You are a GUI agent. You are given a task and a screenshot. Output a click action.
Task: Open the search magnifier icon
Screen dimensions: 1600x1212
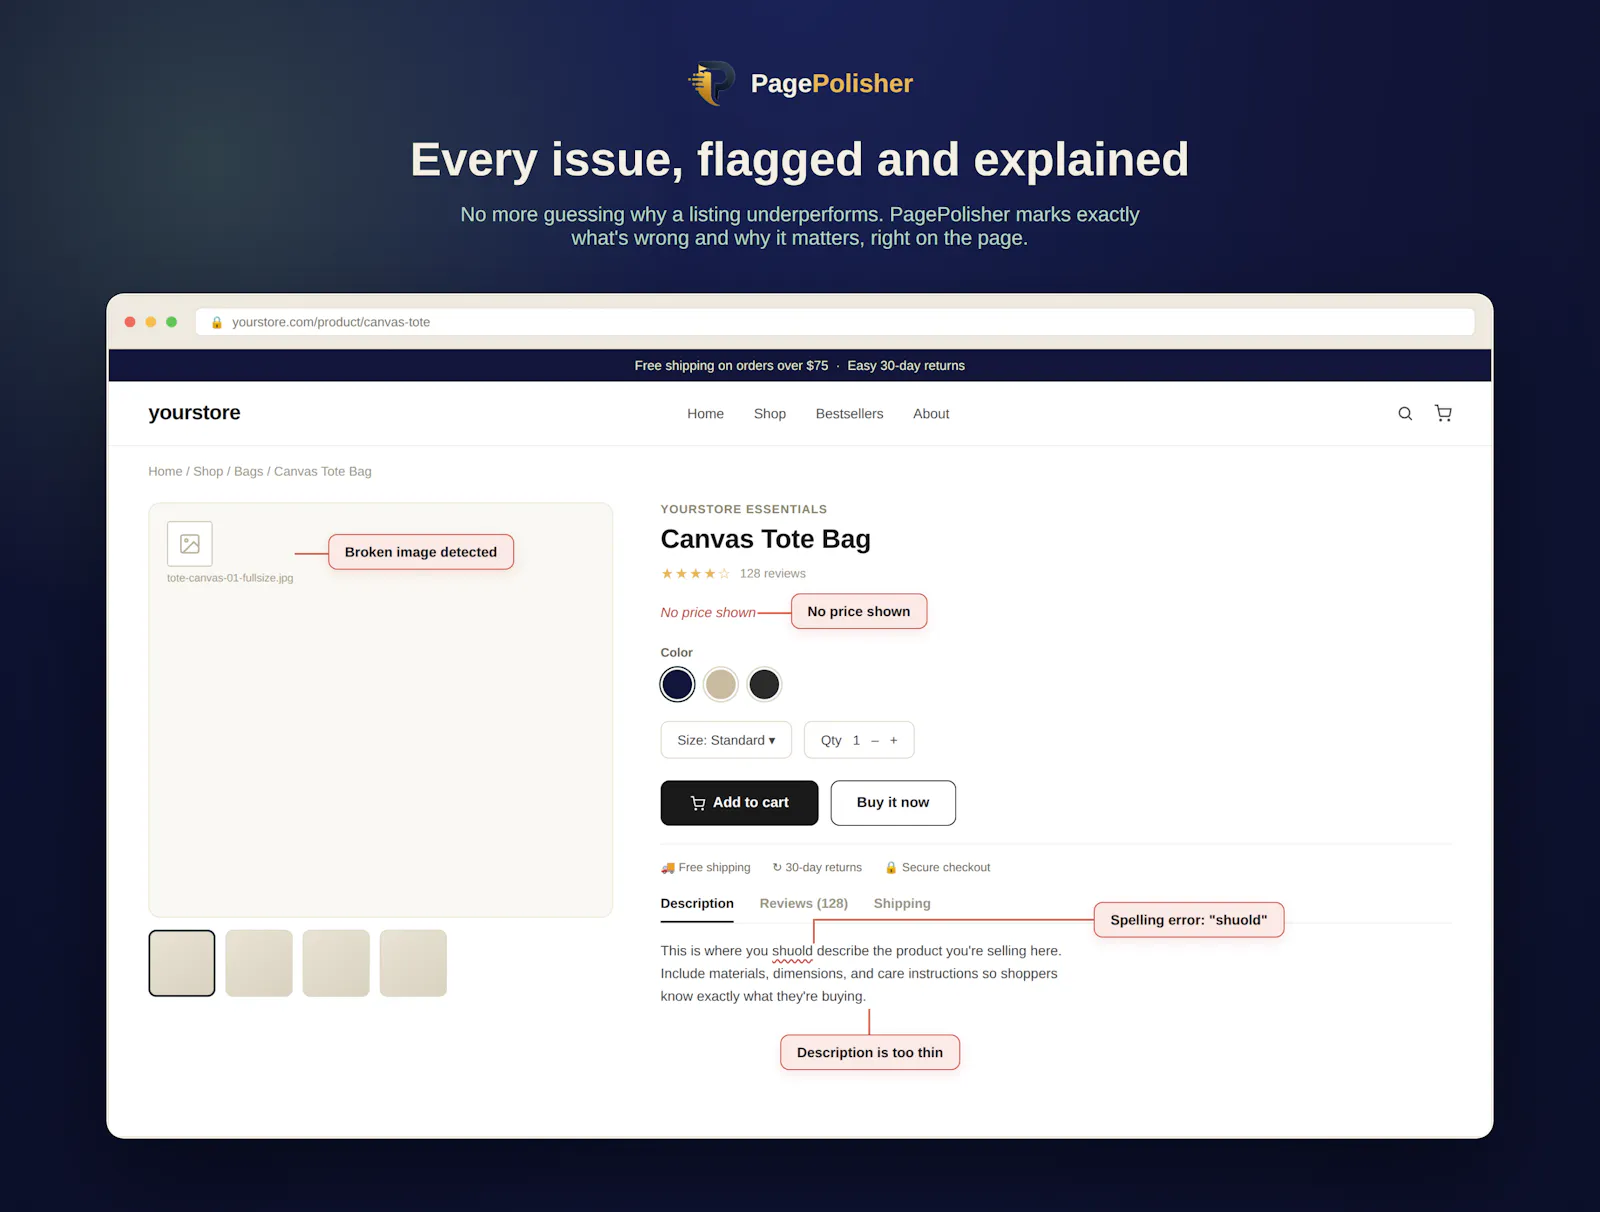[1405, 414]
